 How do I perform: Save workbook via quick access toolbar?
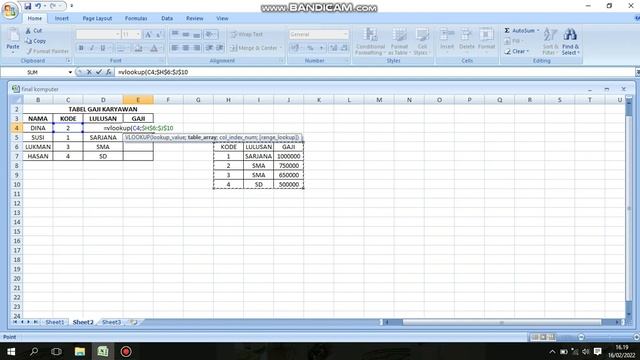tap(28, 6)
